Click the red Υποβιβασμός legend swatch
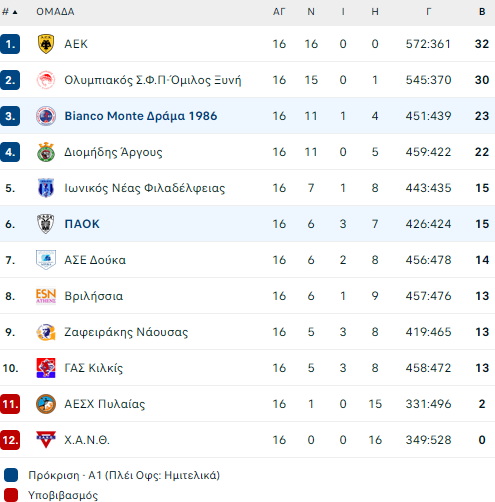 click(x=11, y=495)
